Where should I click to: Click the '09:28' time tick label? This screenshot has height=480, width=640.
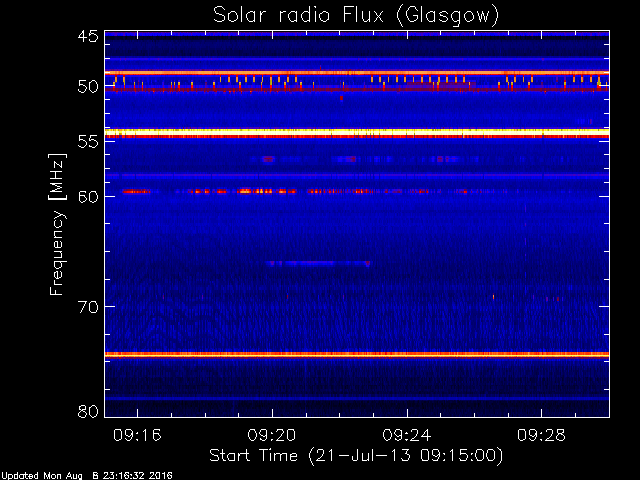(541, 435)
